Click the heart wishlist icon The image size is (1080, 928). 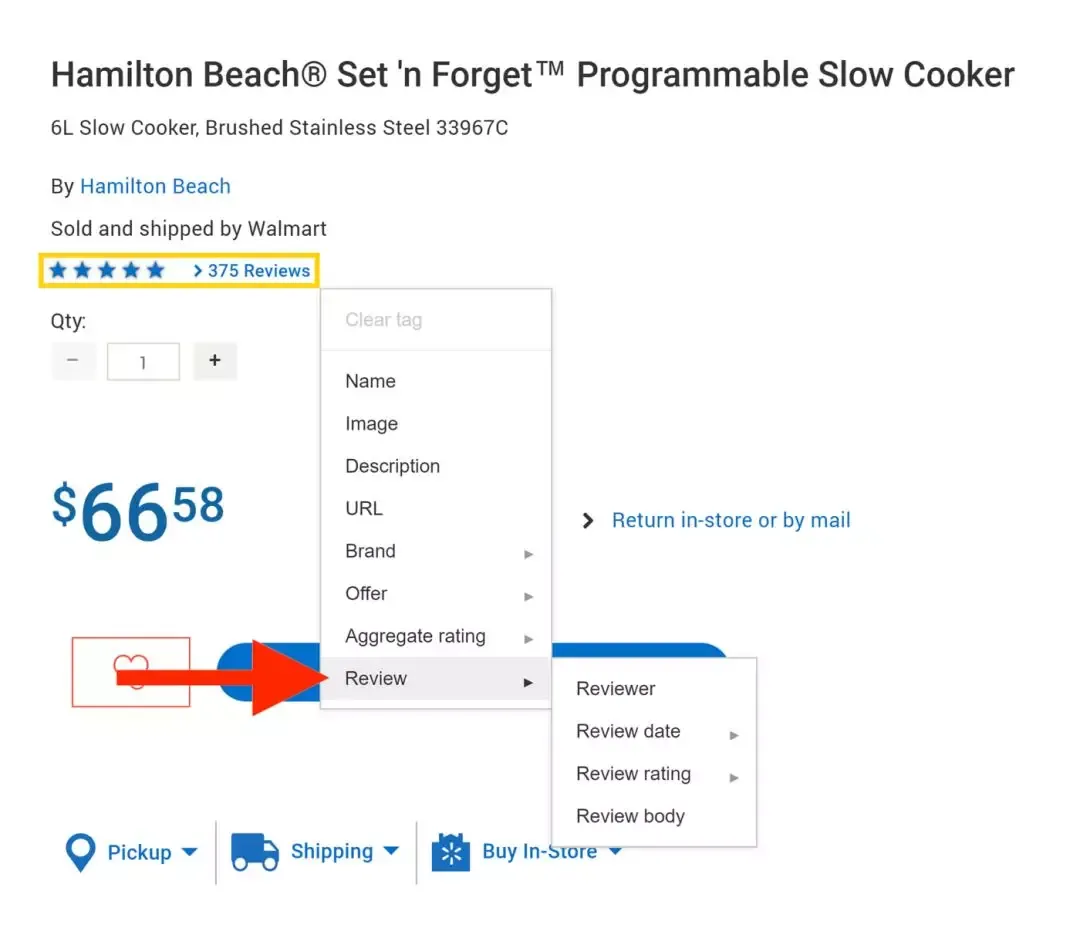[131, 671]
